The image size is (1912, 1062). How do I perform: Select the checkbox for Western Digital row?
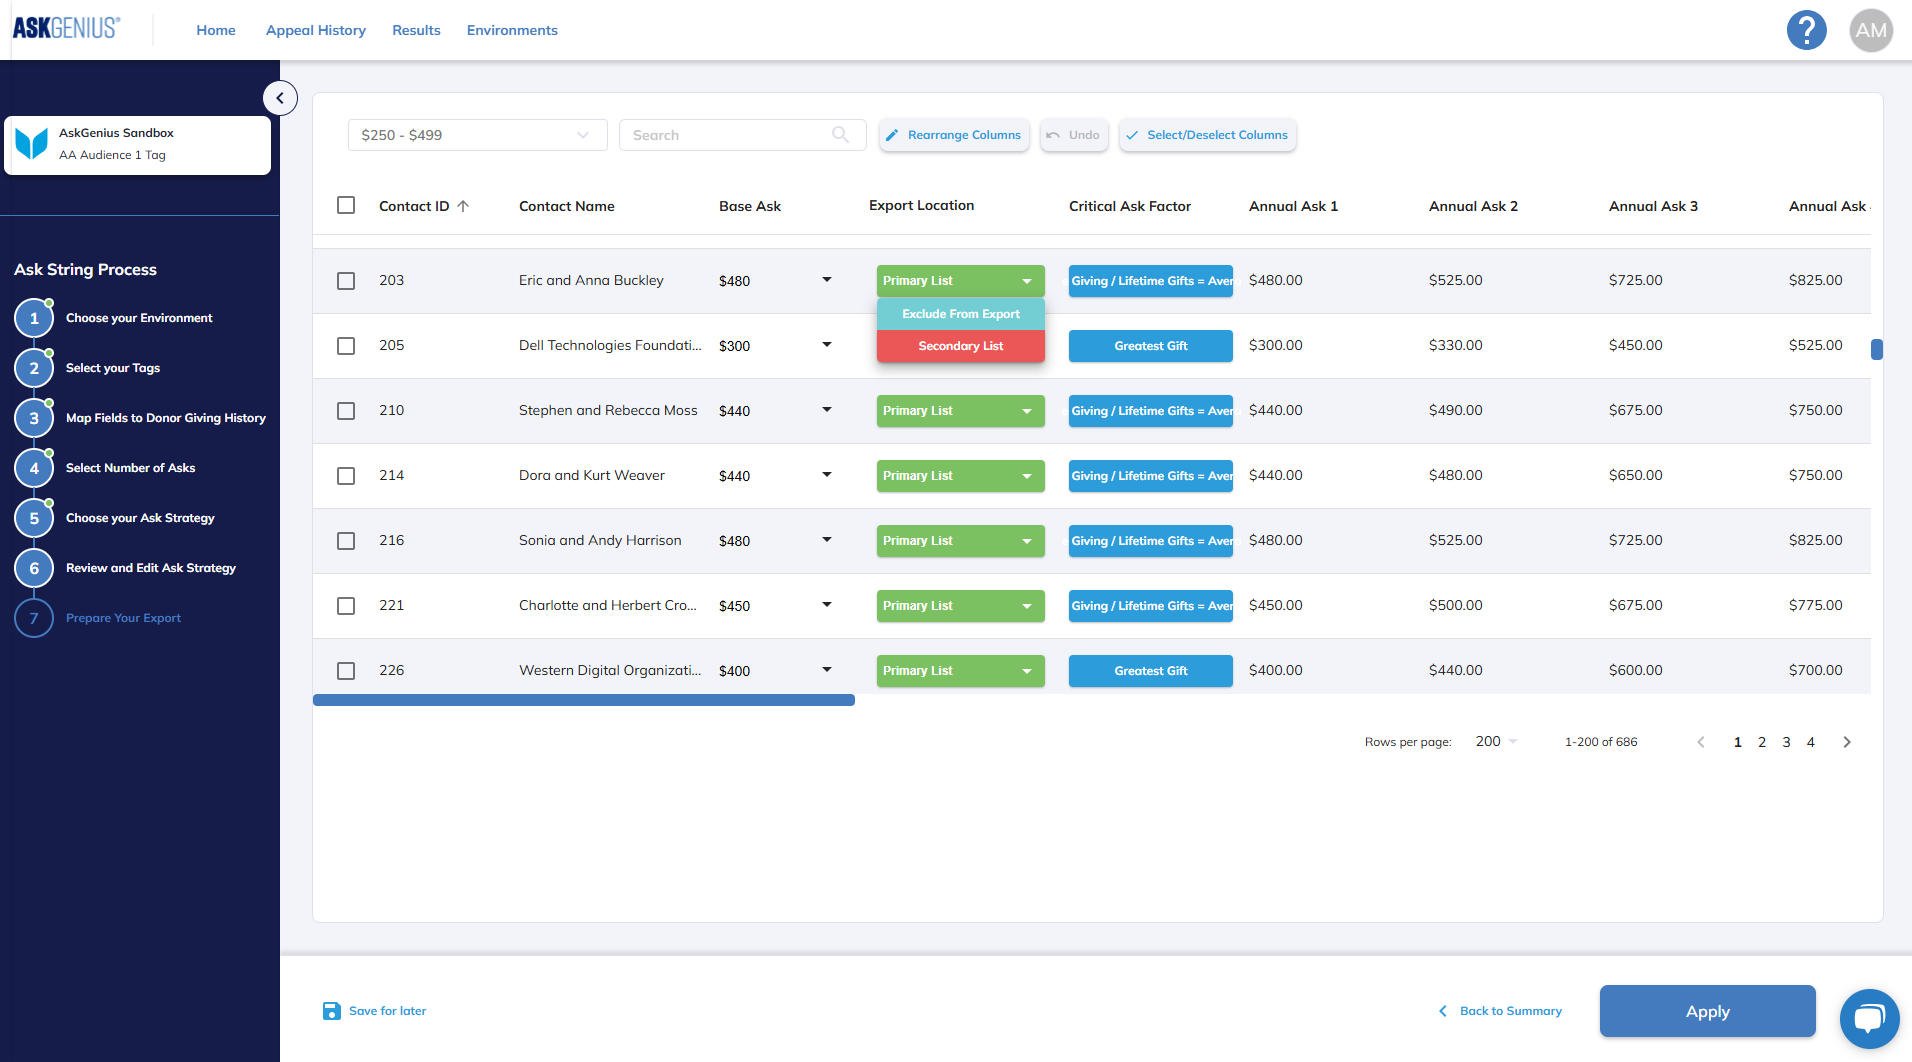click(x=346, y=671)
